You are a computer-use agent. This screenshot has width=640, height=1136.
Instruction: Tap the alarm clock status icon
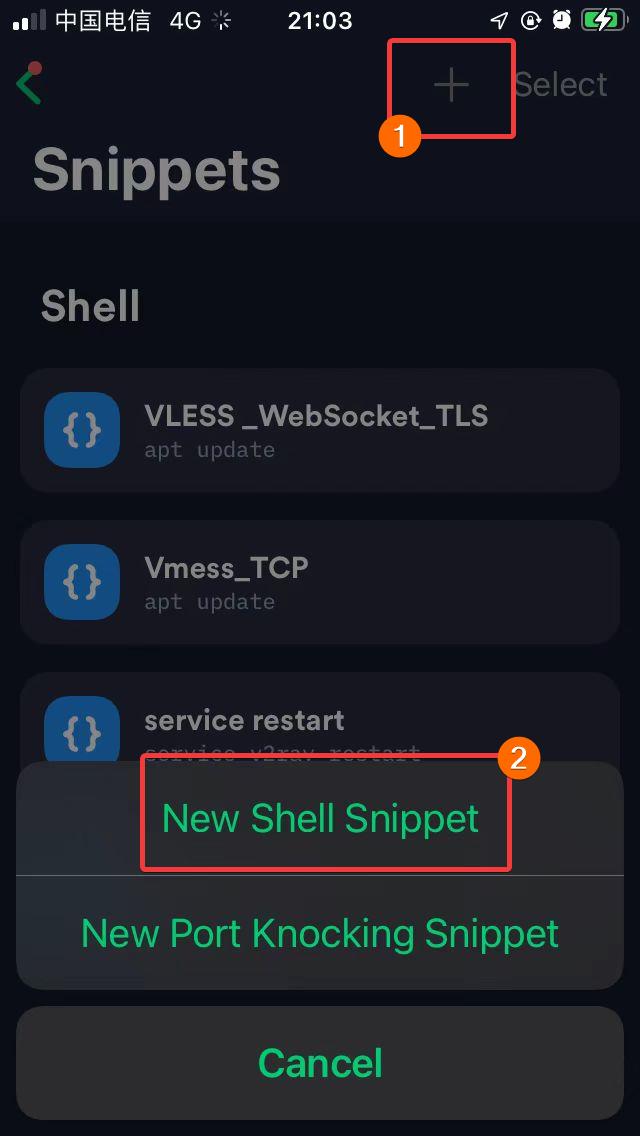click(562, 20)
